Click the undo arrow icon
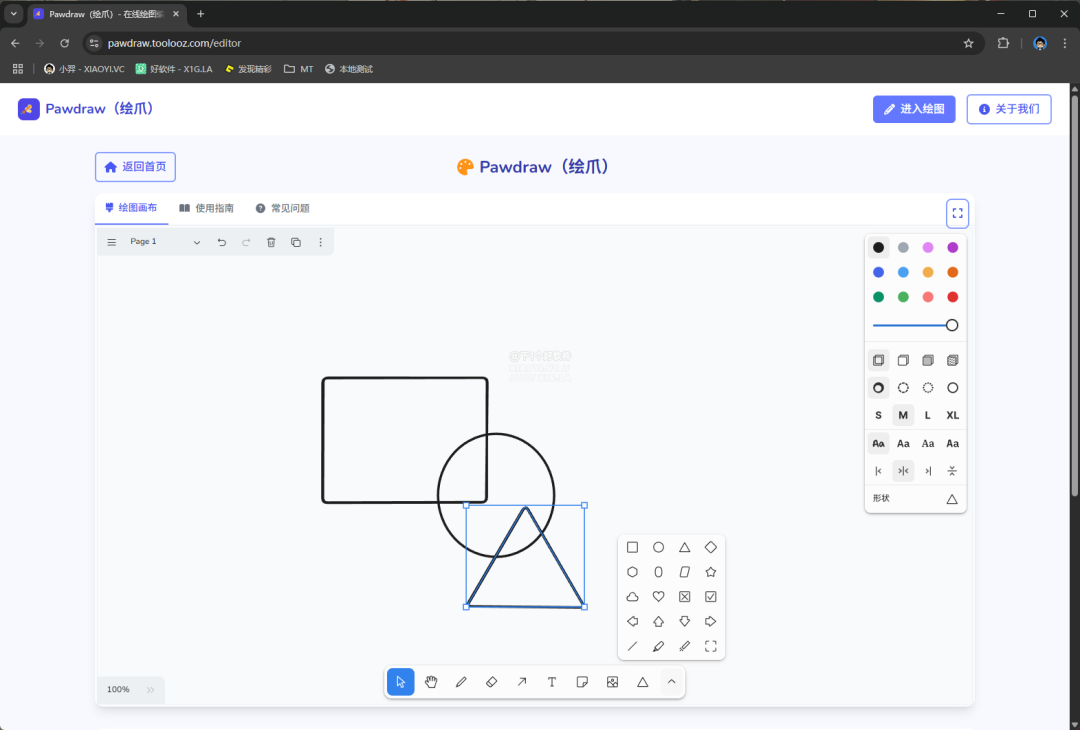The image size is (1080, 730). [x=222, y=242]
